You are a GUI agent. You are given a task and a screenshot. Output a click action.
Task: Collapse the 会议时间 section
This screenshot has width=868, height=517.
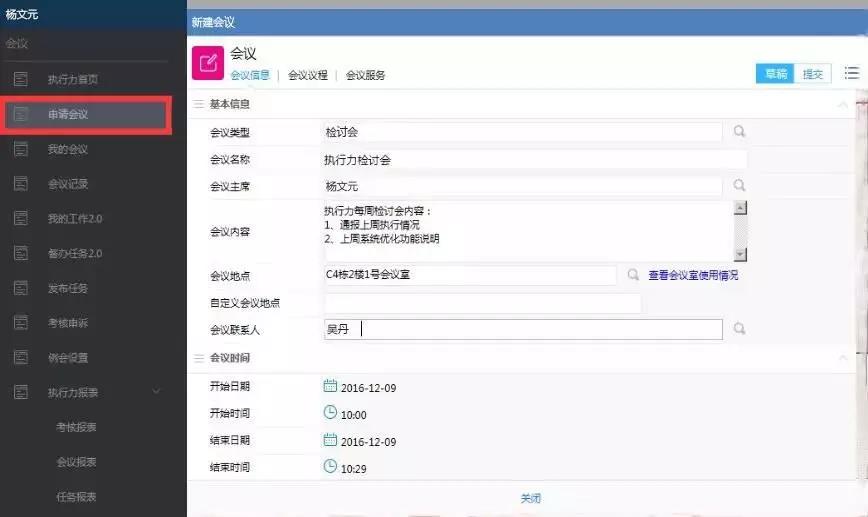pos(845,358)
